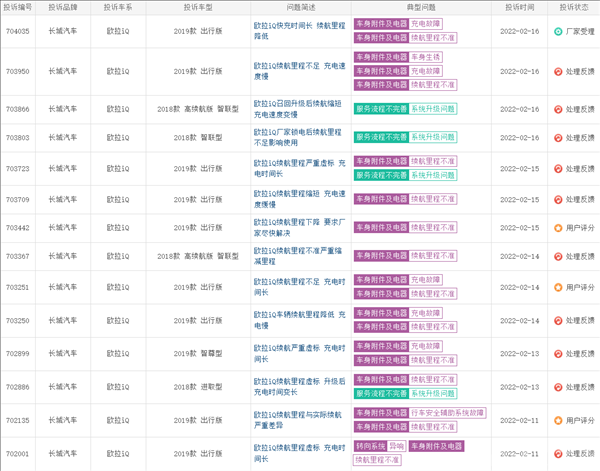
Task: Click the red status icon for complaint 703866
Action: coord(558,109)
